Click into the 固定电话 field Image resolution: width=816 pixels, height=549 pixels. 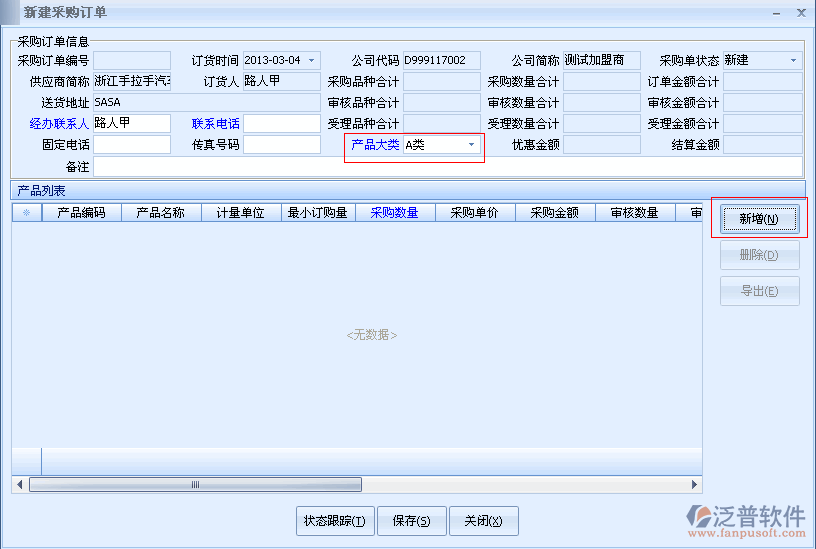click(x=131, y=145)
